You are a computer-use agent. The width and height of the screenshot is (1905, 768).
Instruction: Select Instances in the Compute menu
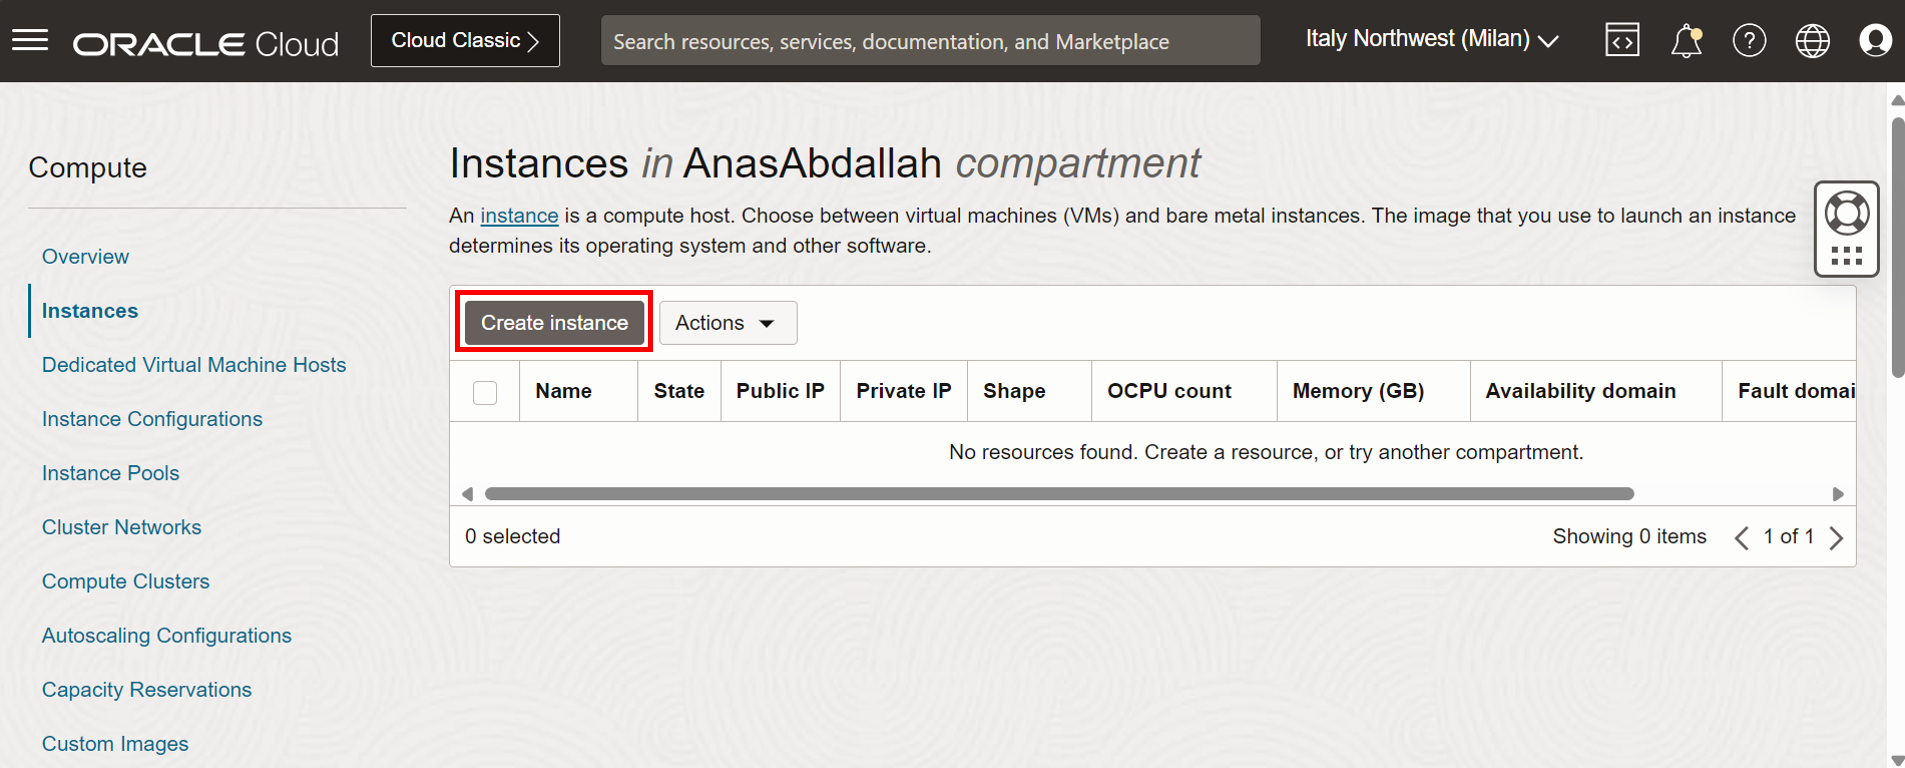pos(90,311)
